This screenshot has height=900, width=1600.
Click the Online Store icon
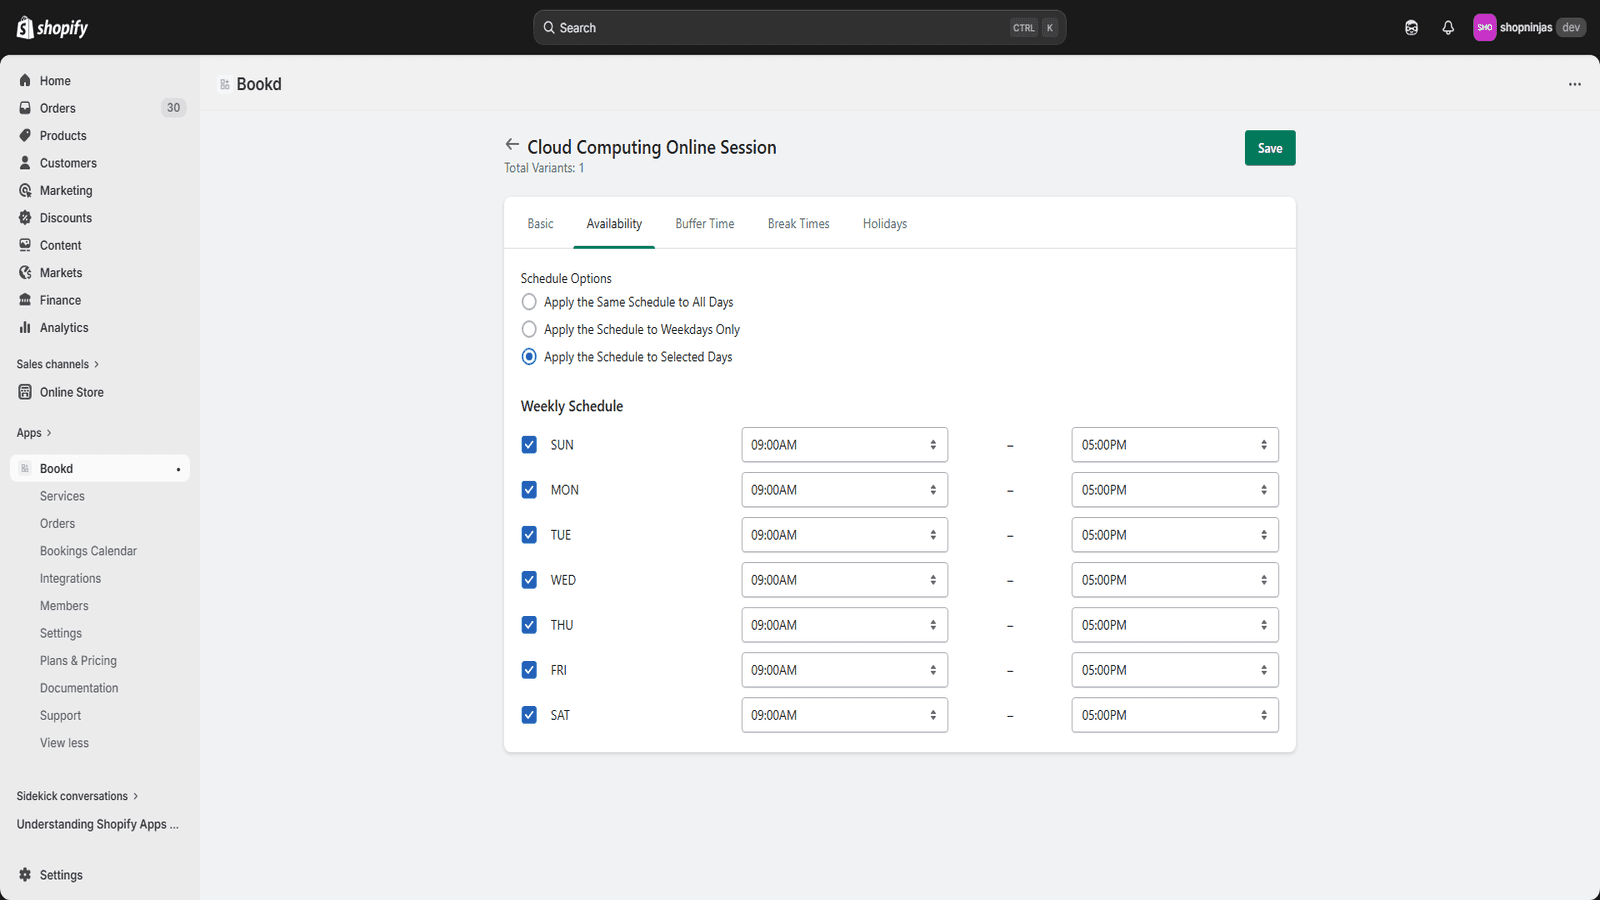click(x=25, y=392)
